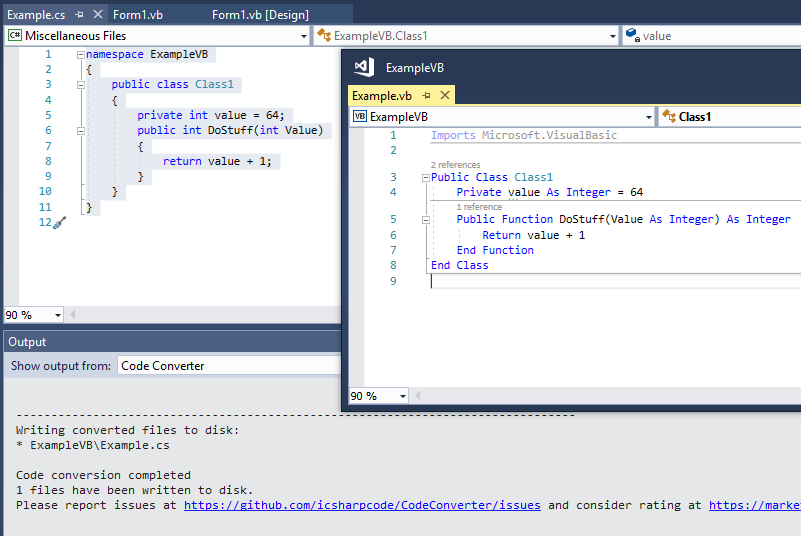Open the Form1.vb [Design] tab
This screenshot has height=536, width=801.
click(x=260, y=15)
